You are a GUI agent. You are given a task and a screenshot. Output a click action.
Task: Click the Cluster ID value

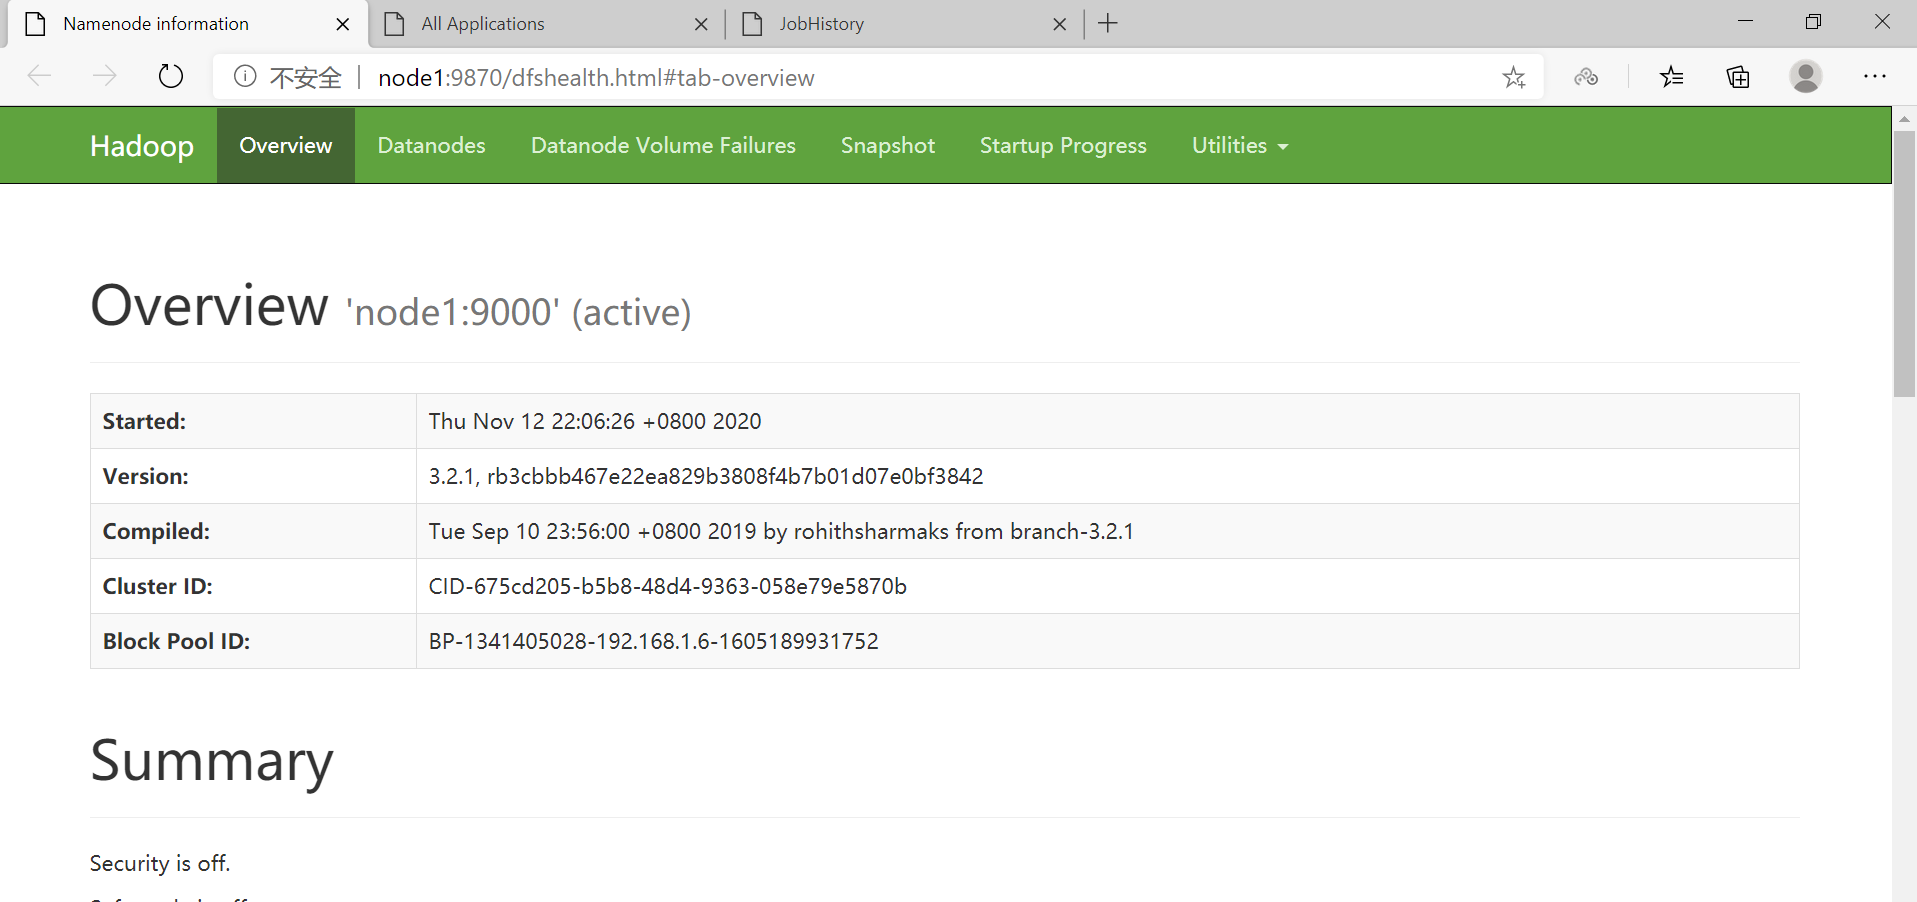pyautogui.click(x=667, y=587)
